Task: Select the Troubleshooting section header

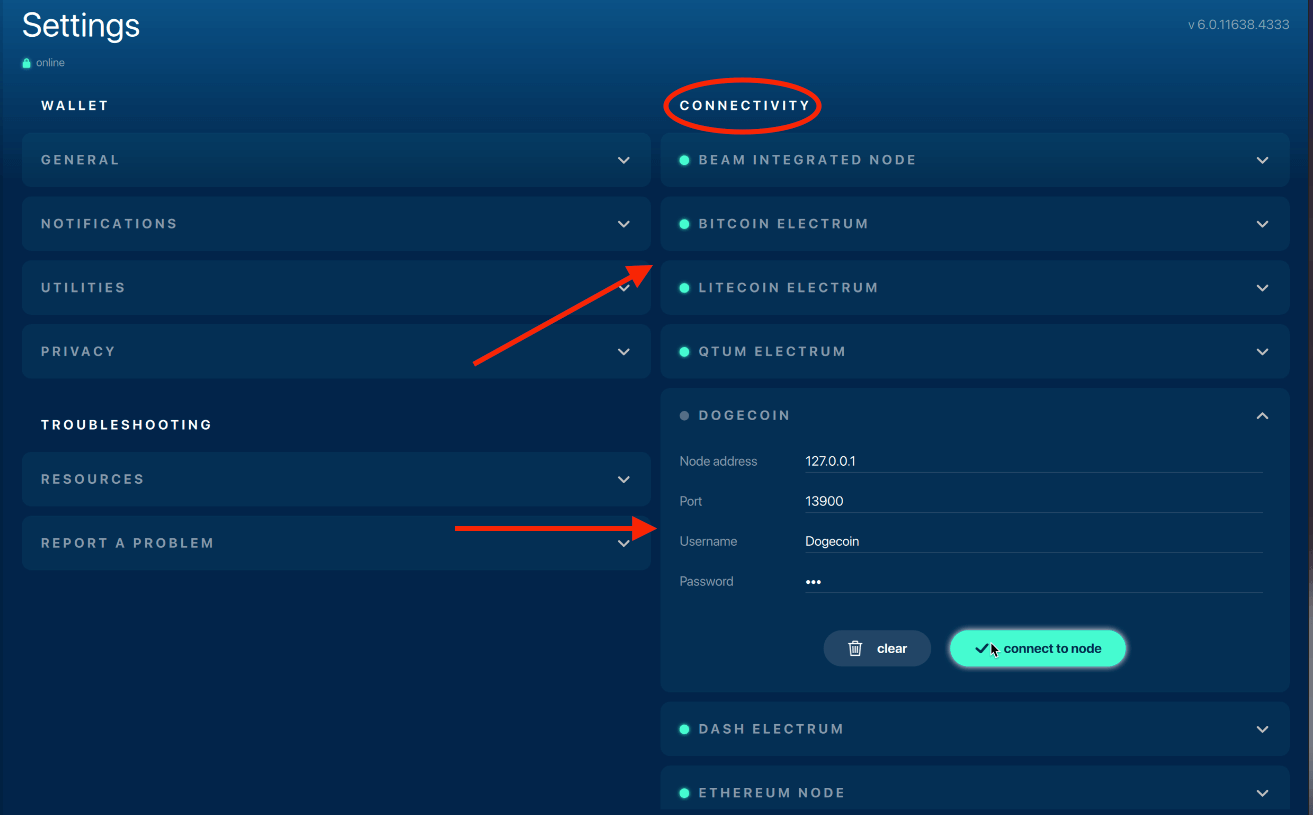Action: tap(126, 424)
